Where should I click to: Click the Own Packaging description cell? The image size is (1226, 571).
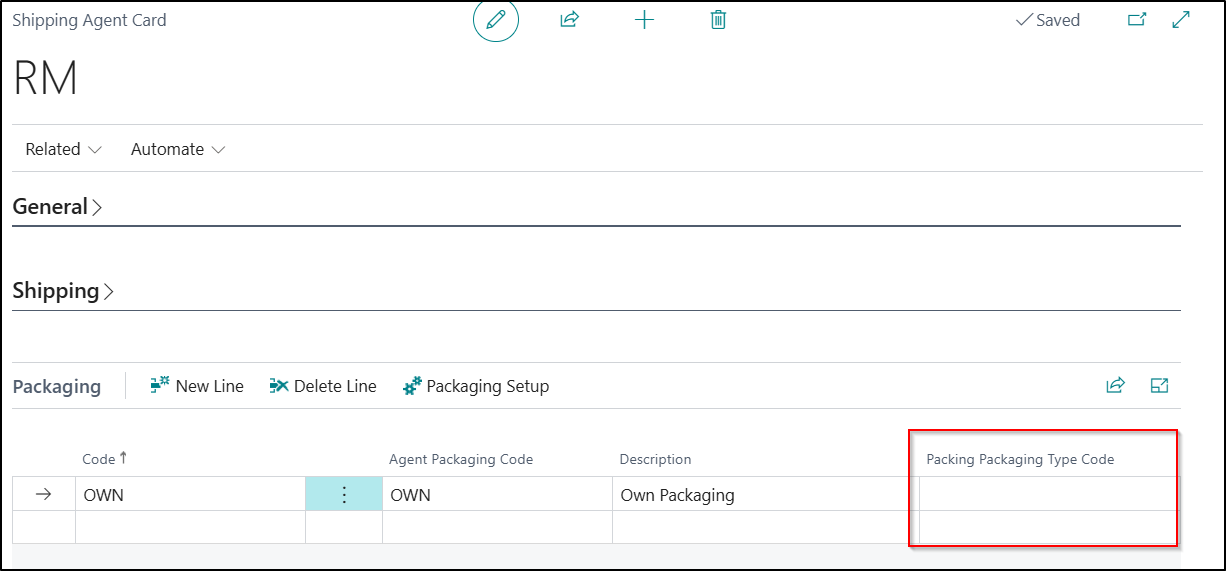pyautogui.click(x=760, y=495)
